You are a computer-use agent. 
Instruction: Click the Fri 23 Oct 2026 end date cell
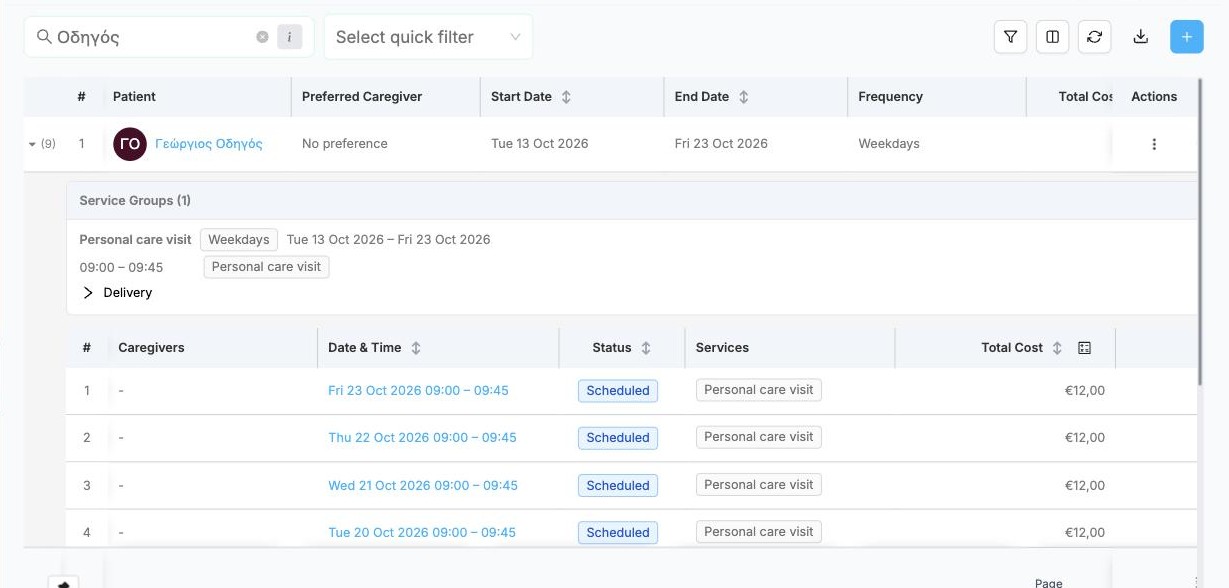click(x=721, y=144)
